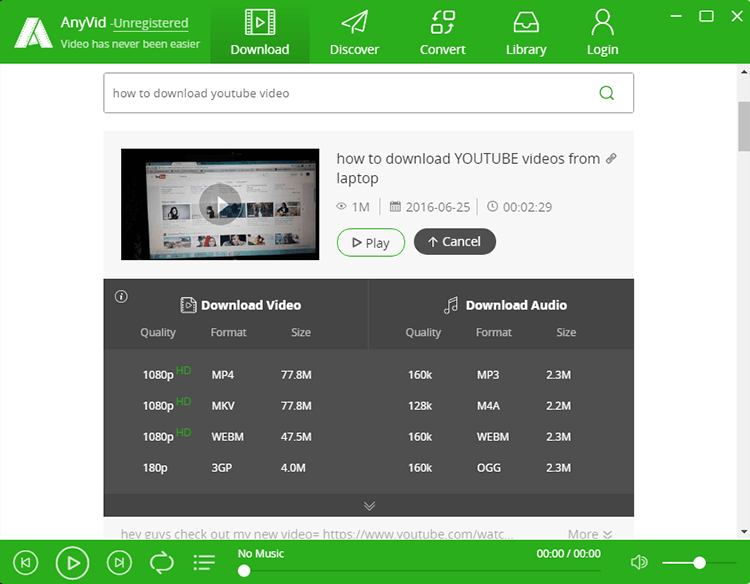Mute the volume speaker icon
The width and height of the screenshot is (750, 584).
click(x=639, y=562)
